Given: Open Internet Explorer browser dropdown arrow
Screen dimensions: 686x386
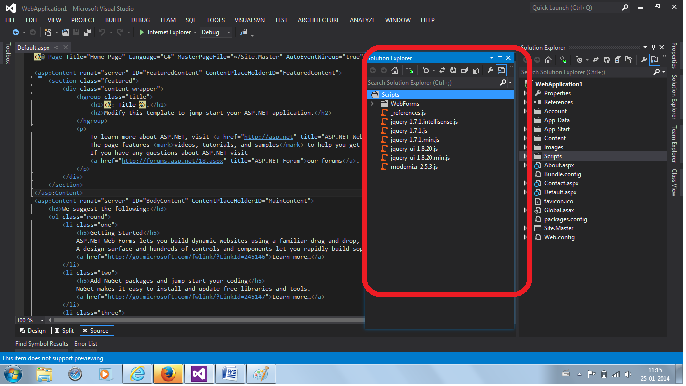Looking at the screenshot, I should tap(195, 32).
